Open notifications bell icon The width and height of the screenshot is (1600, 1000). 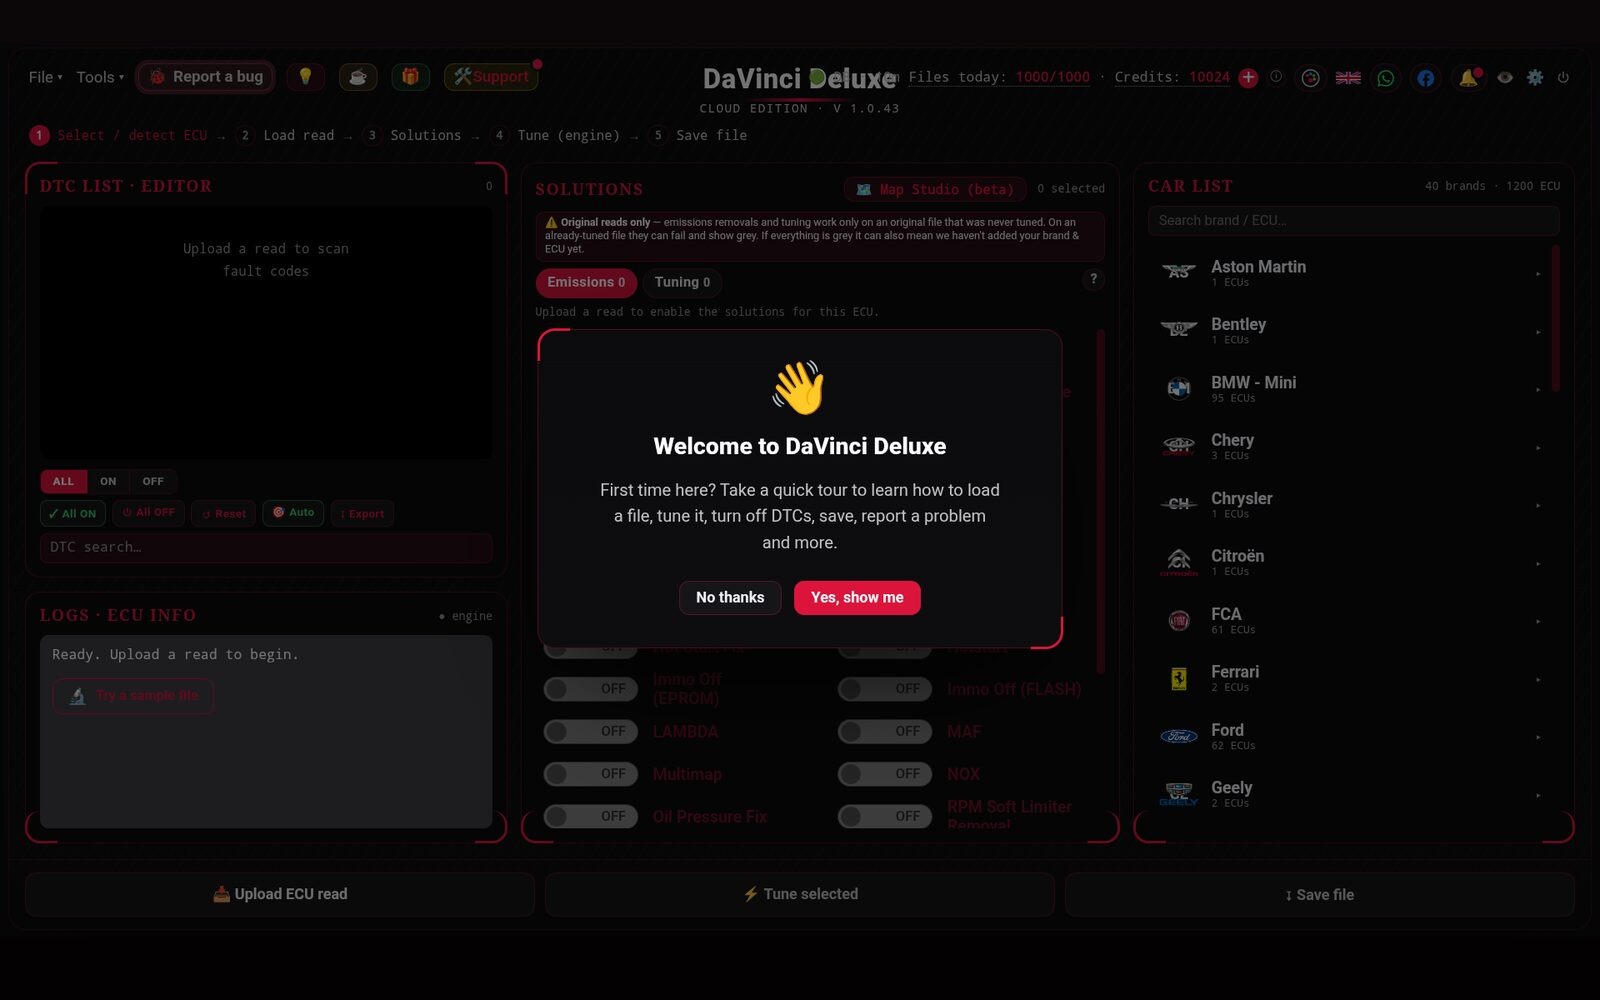1468,78
